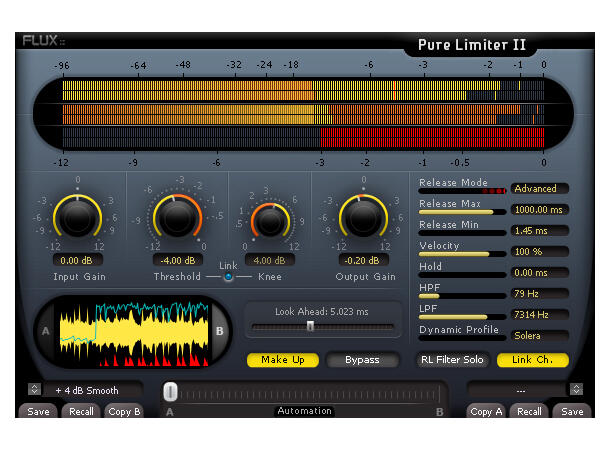
Task: Click the Copy B button
Action: click(124, 411)
